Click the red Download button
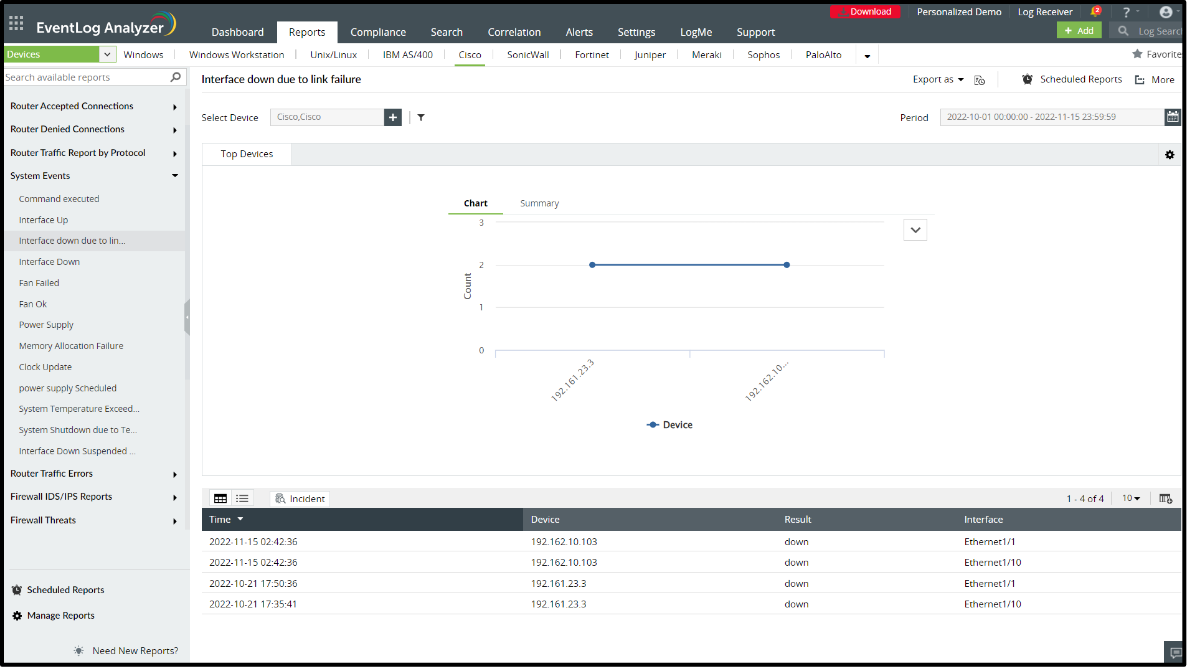The image size is (1187, 667). [x=865, y=11]
